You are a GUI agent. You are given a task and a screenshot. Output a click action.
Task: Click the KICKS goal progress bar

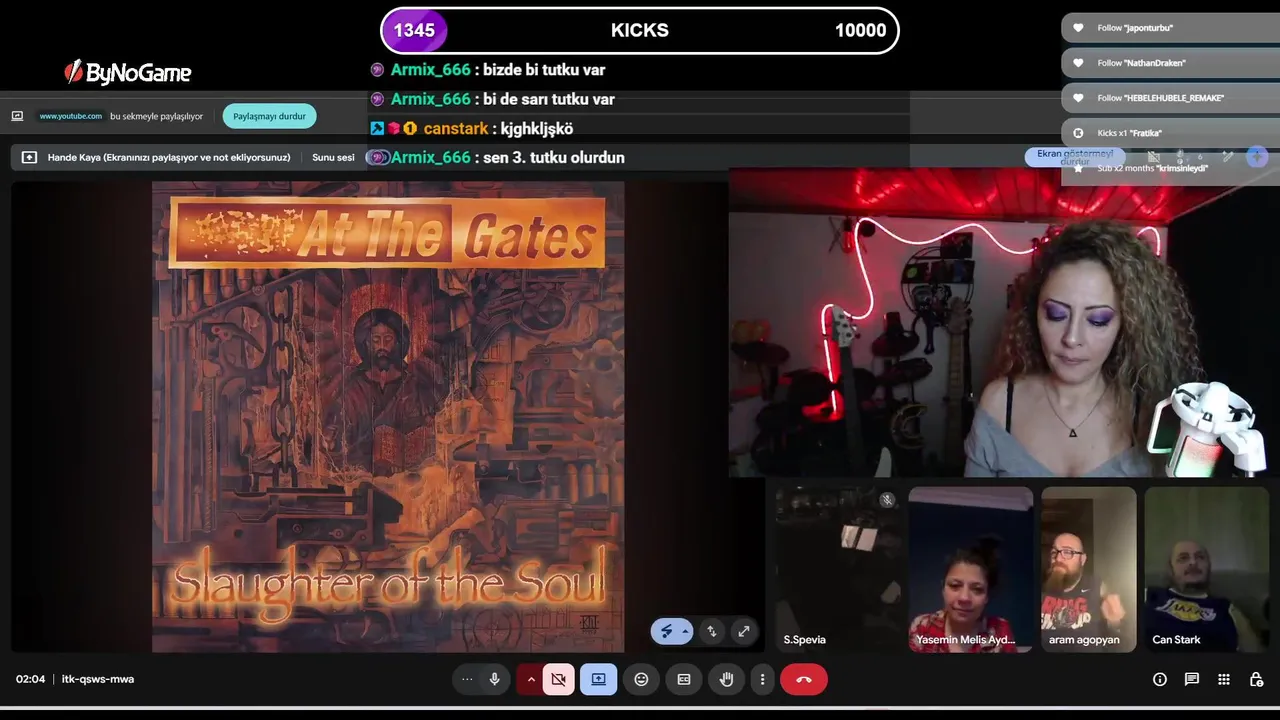640,30
